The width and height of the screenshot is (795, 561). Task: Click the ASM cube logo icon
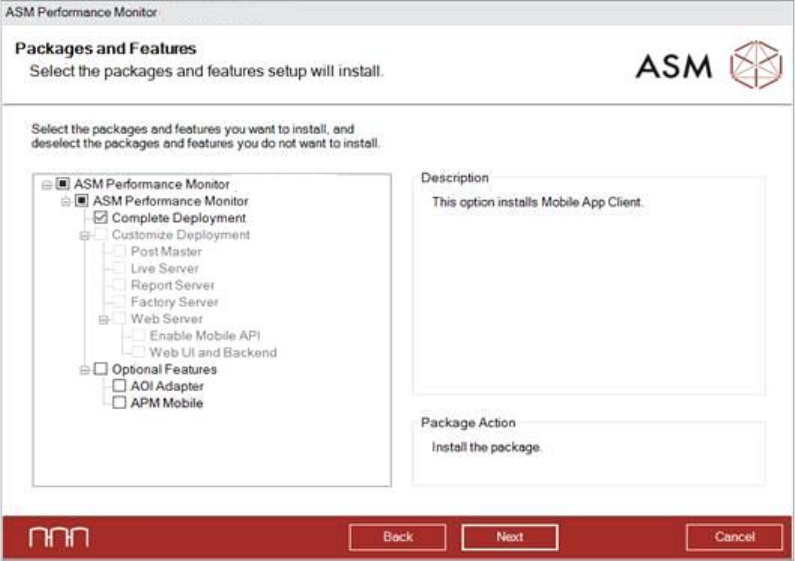756,65
